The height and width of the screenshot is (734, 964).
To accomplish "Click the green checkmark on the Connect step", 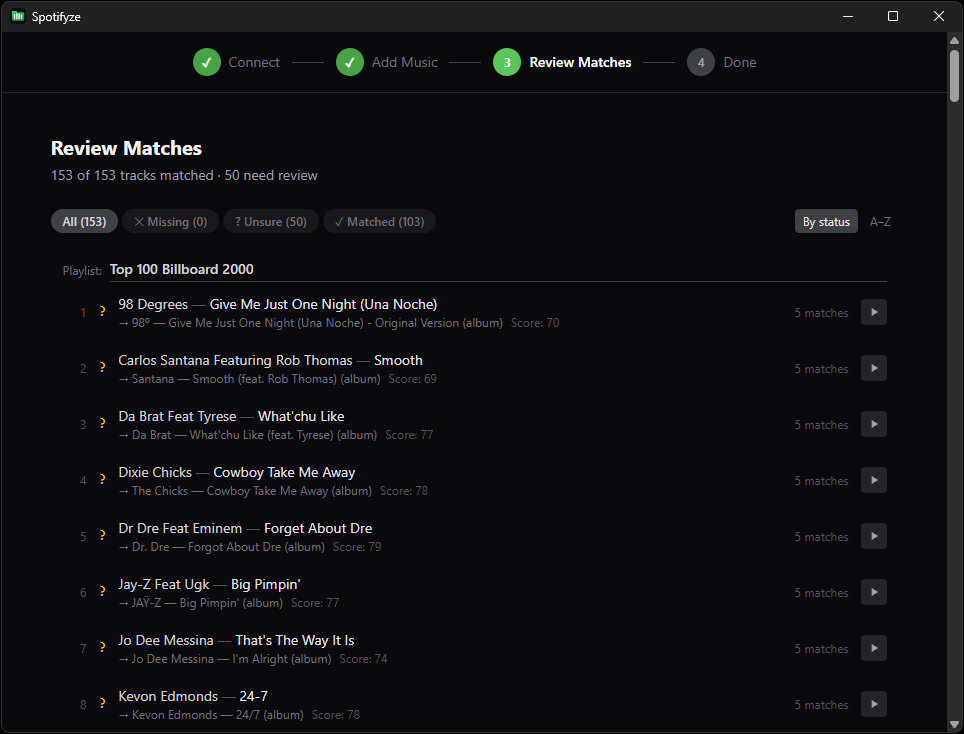I will tap(206, 62).
